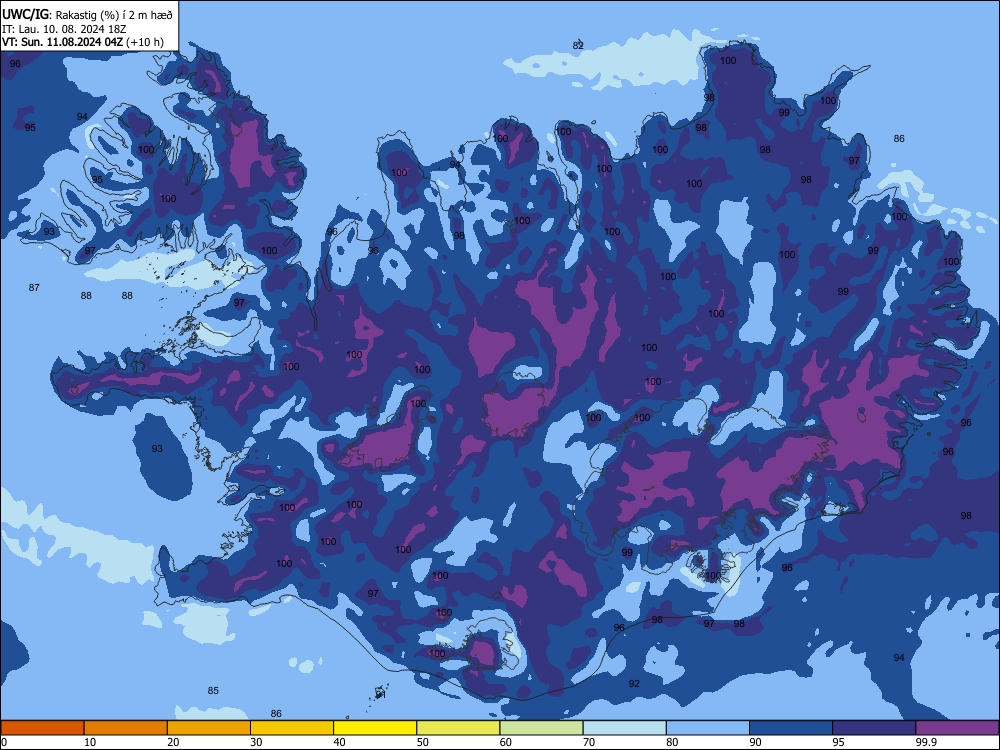Viewport: 1000px width, 750px height.
Task: Click the medium blue 90-95 legend swatch
Action: click(791, 728)
